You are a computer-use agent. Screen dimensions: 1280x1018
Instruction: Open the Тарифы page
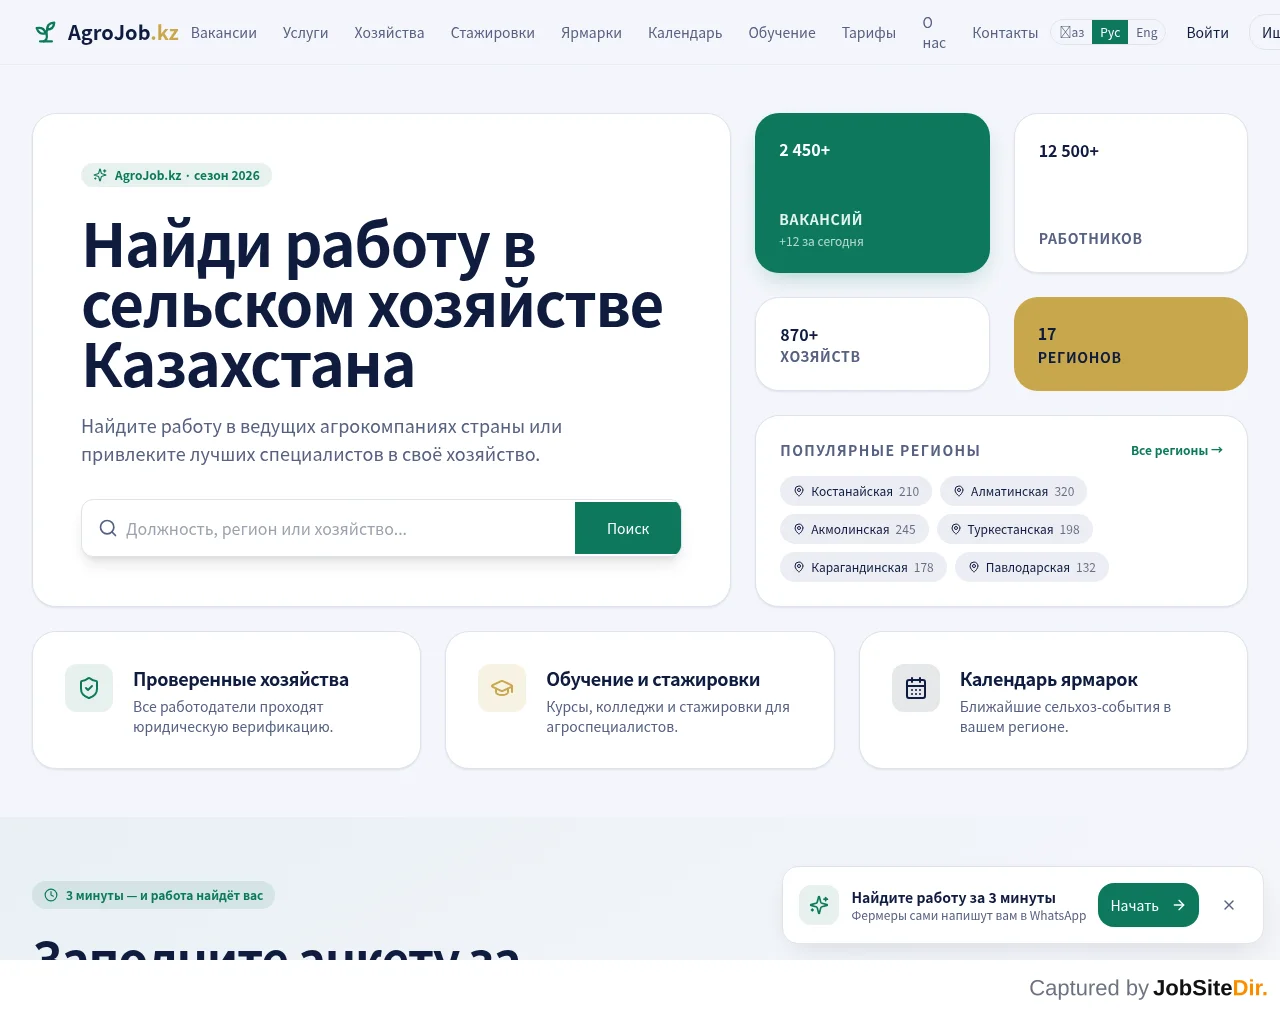click(869, 33)
